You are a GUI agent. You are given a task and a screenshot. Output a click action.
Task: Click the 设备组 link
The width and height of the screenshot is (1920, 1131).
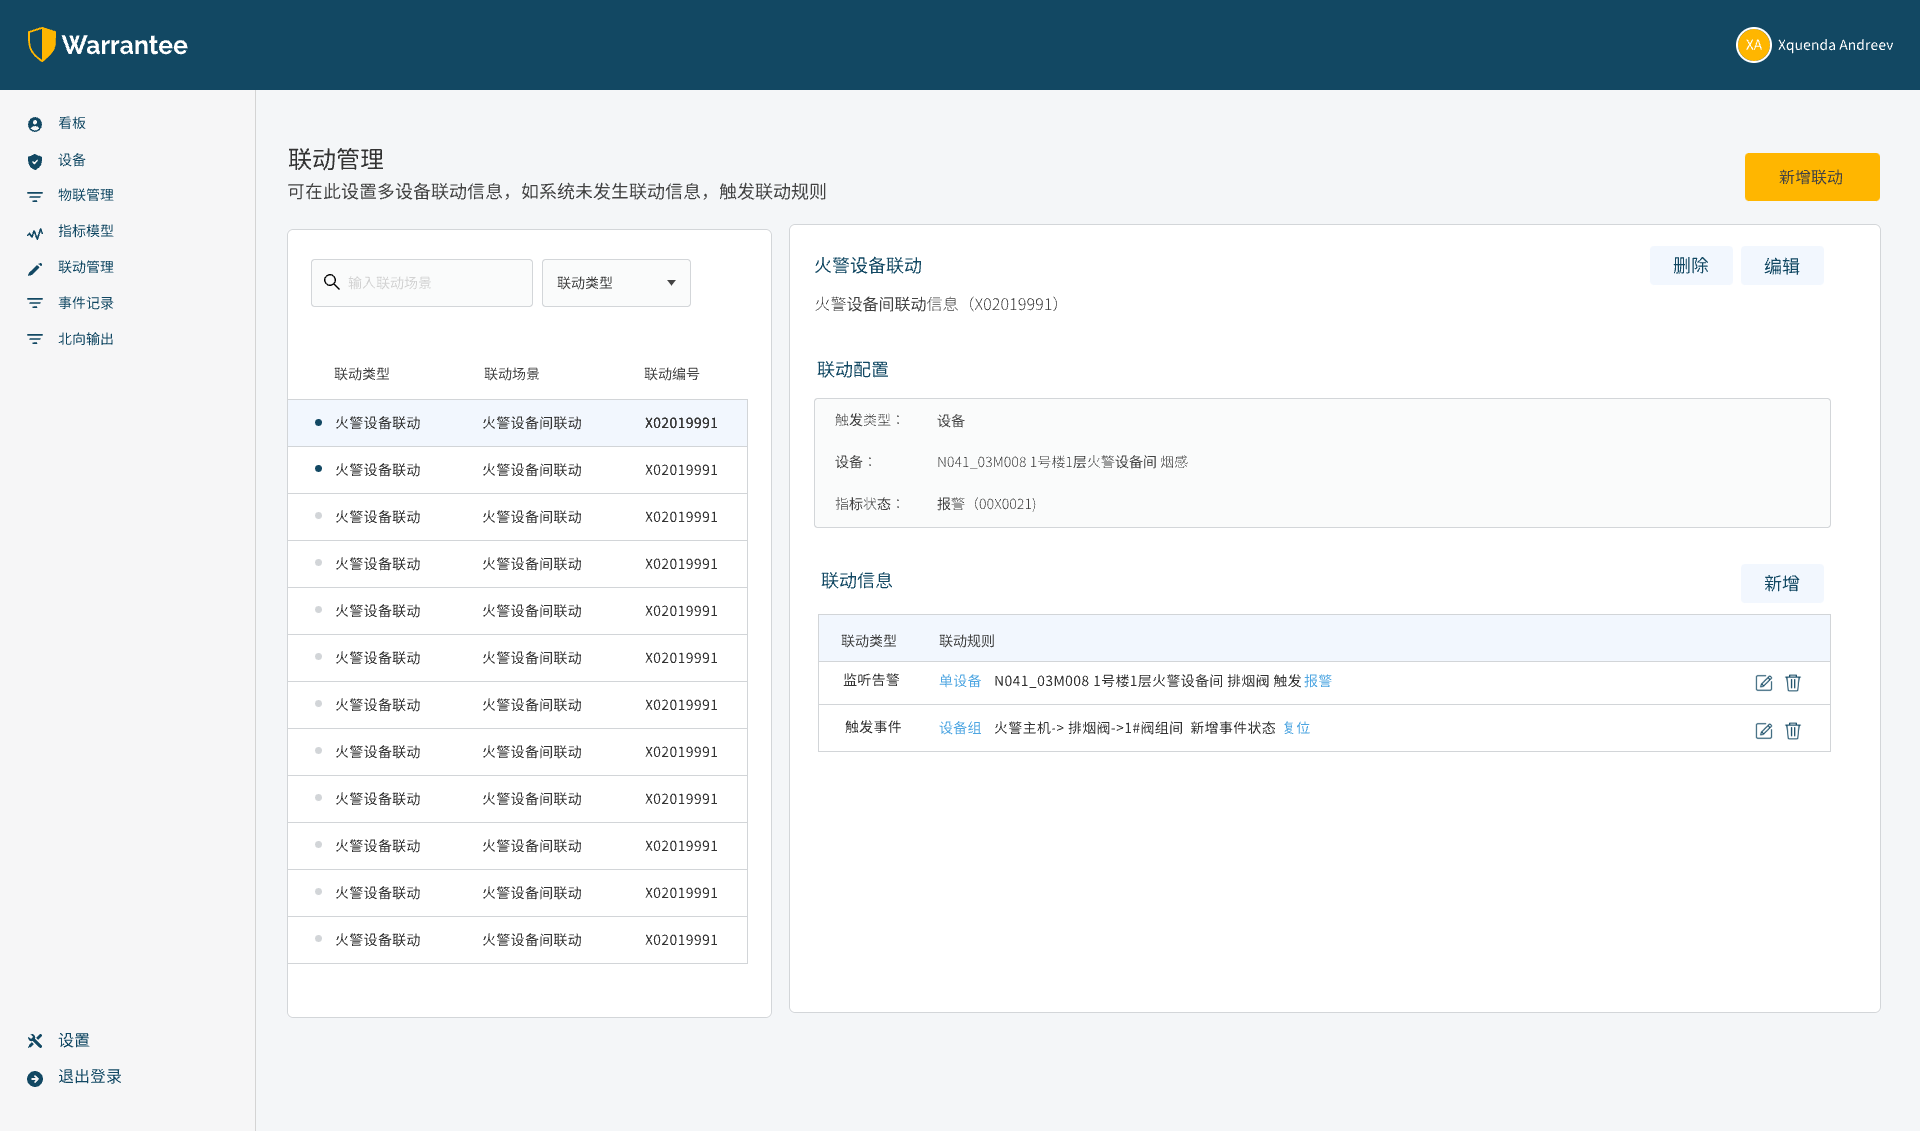coord(960,728)
